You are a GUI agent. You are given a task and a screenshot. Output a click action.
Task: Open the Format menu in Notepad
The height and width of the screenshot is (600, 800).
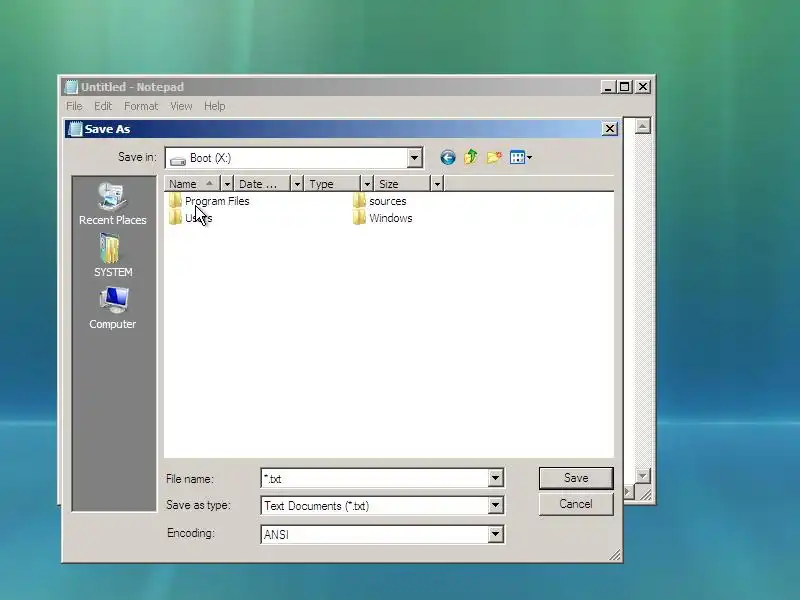(x=141, y=106)
